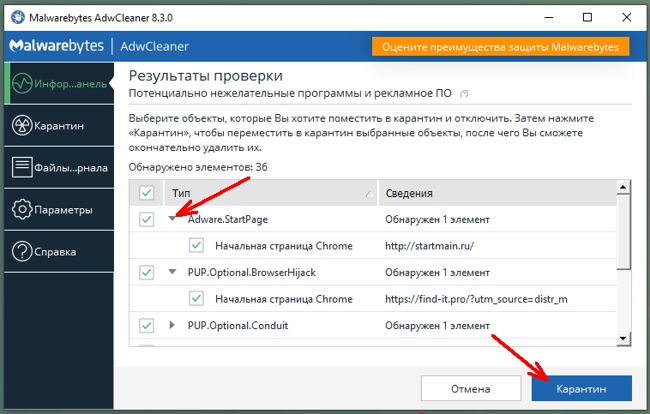Open the Параметры sidebar tab
Image resolution: width=650 pixels, height=414 pixels.
pyautogui.click(x=59, y=209)
